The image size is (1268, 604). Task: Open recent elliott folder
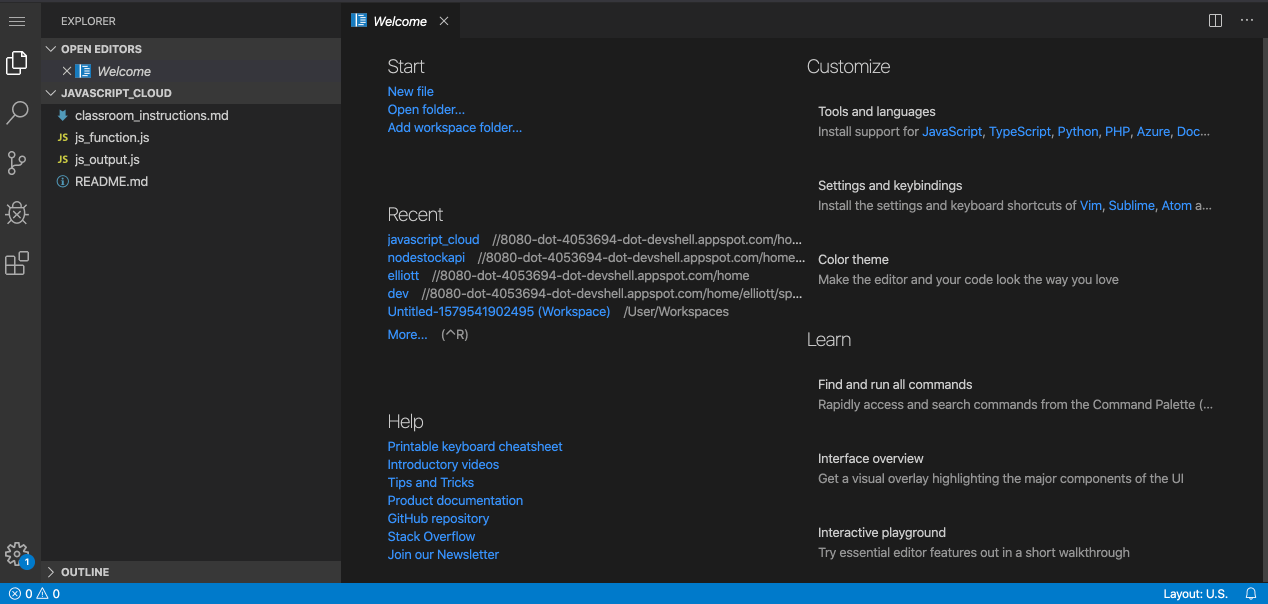pos(403,275)
